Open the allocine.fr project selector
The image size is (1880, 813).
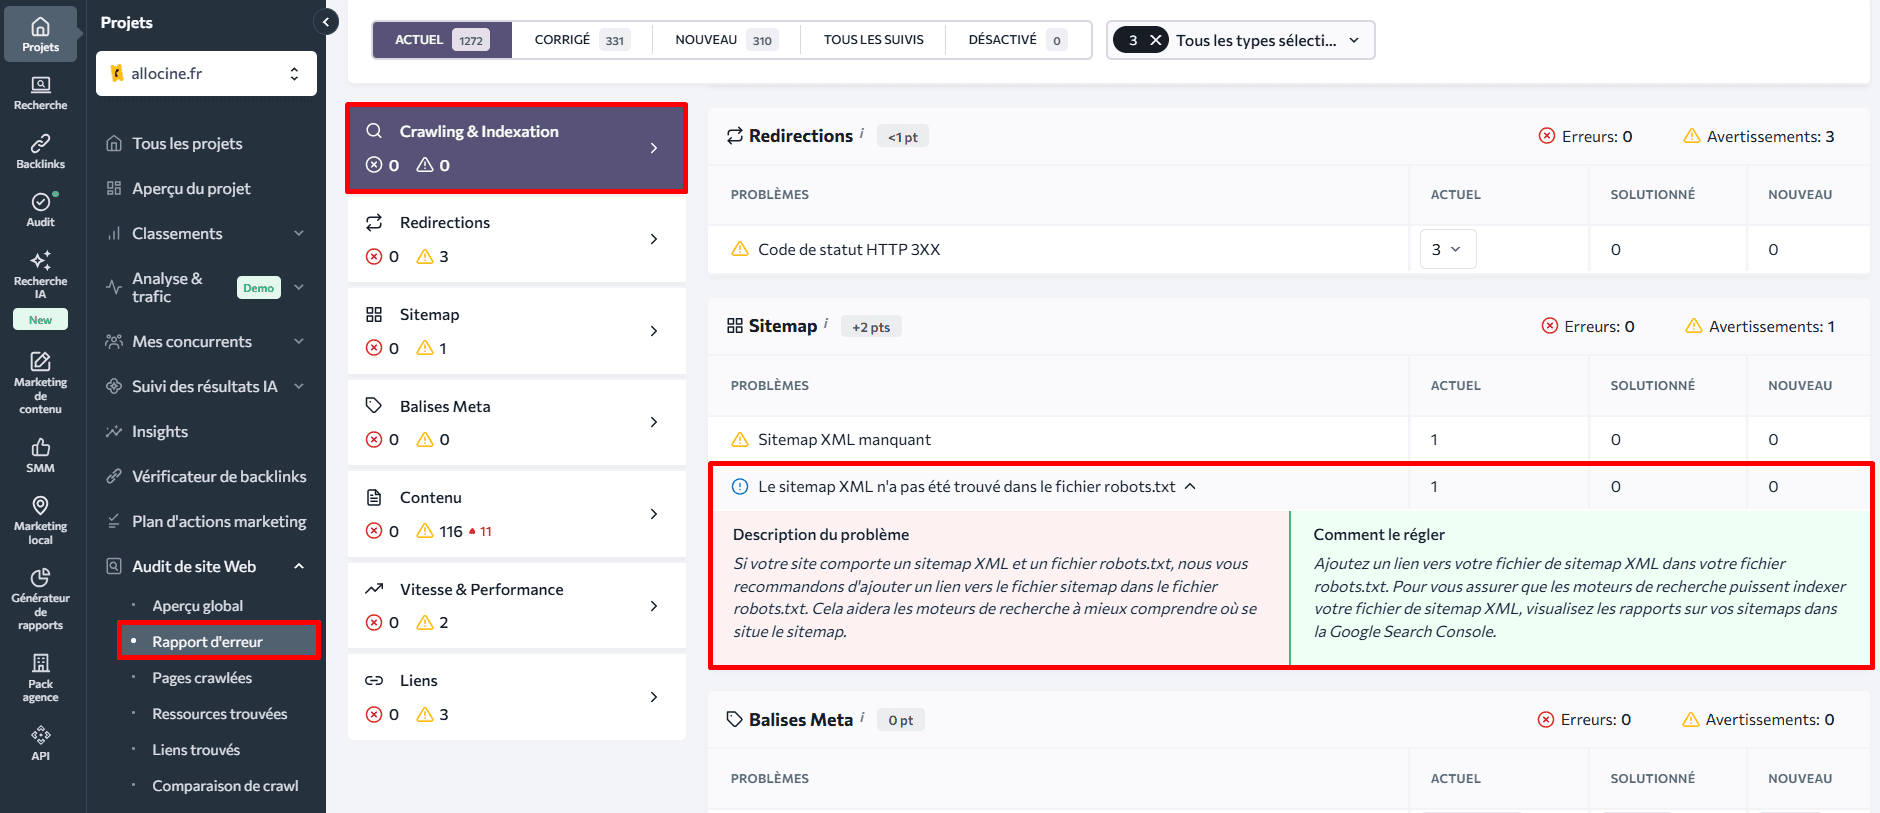coord(206,74)
